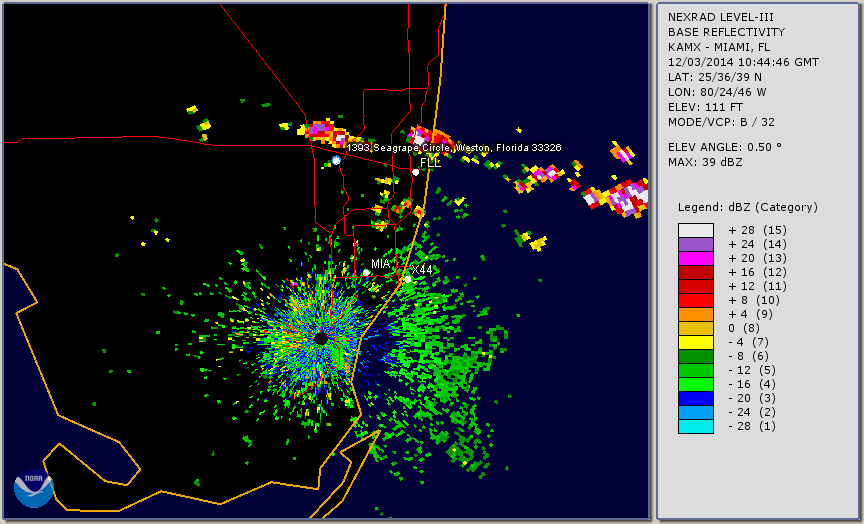Click the X44 label on the map
The width and height of the screenshot is (864, 524).
click(422, 269)
